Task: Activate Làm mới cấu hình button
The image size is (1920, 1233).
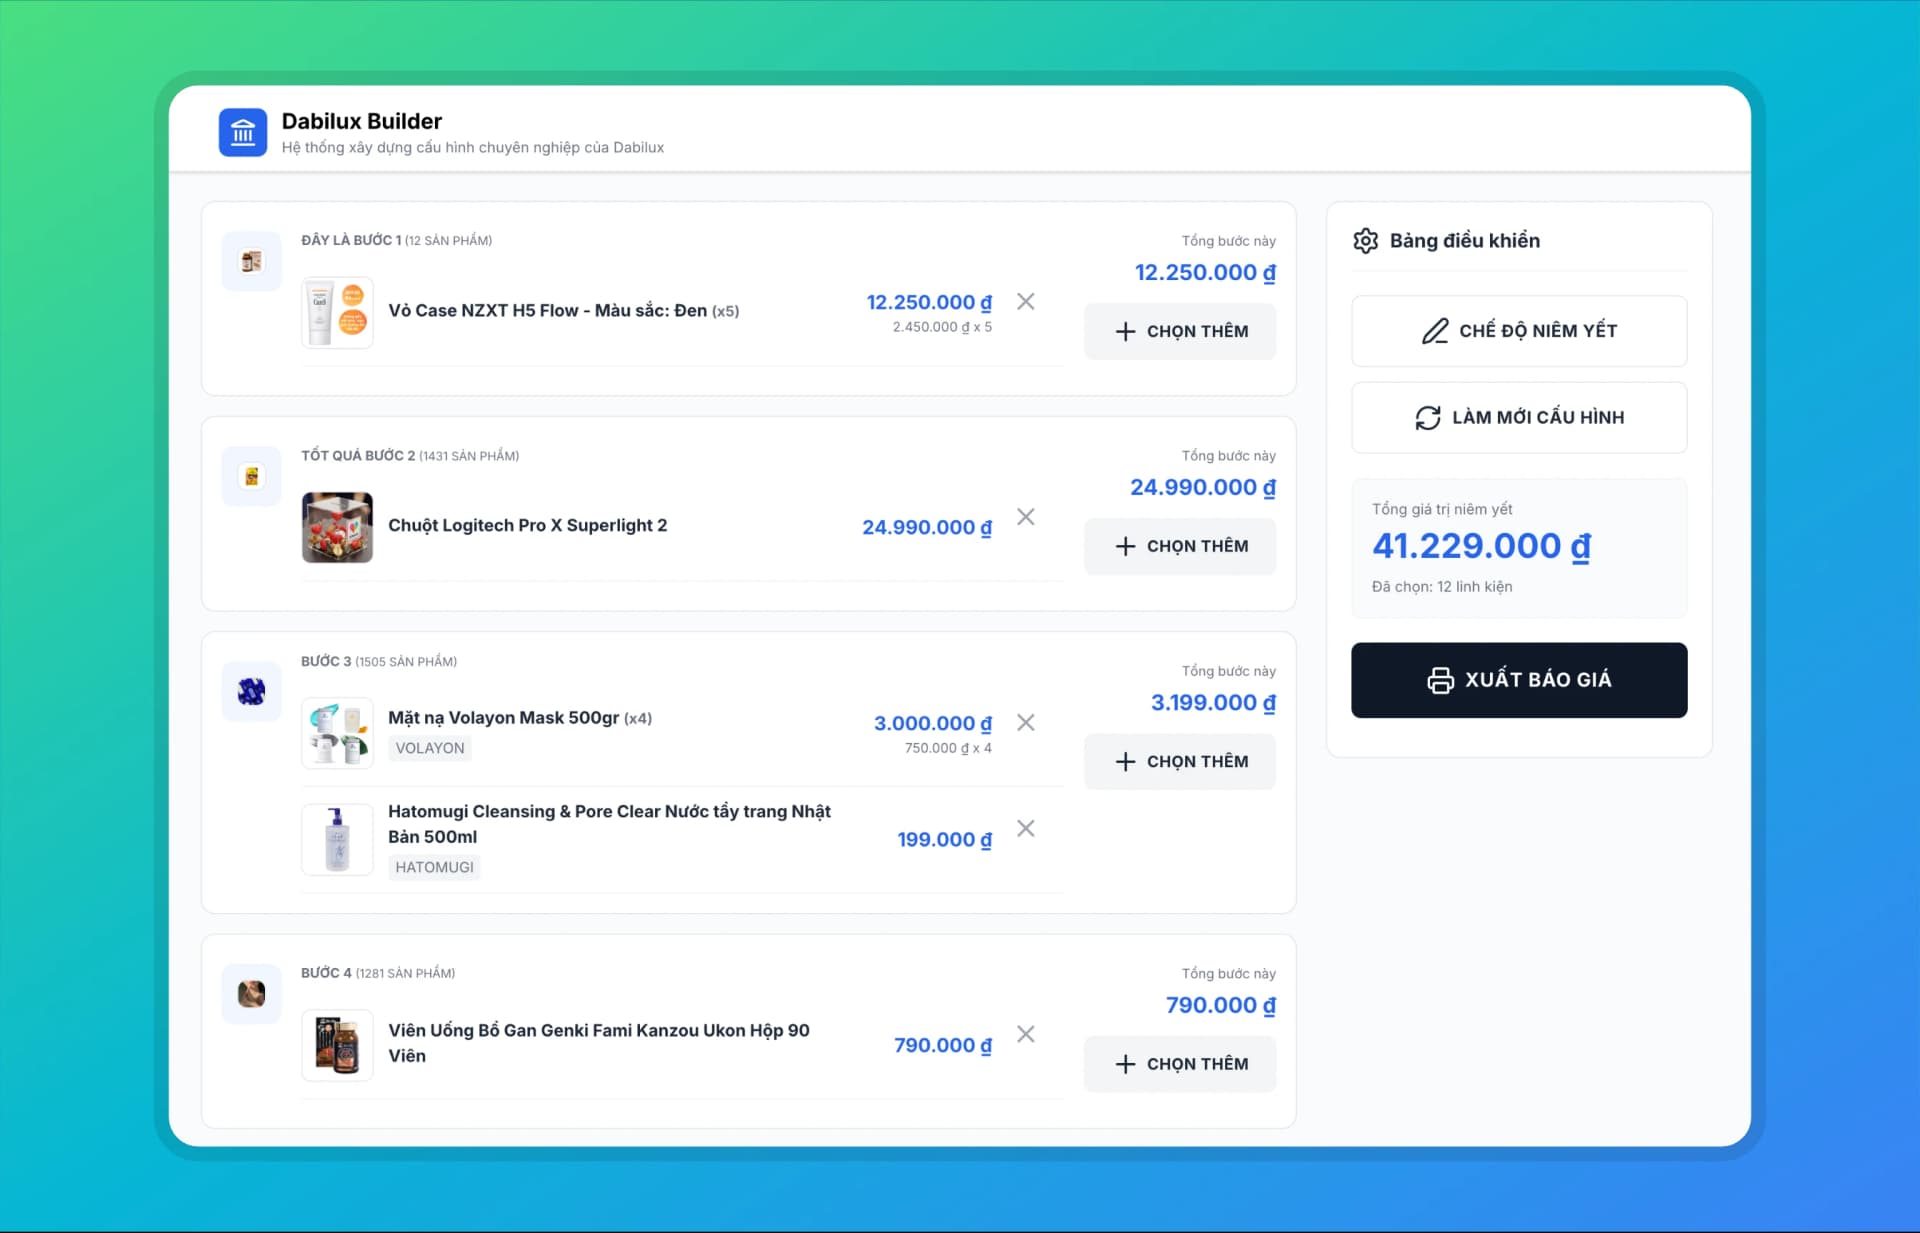Action: [x=1518, y=417]
